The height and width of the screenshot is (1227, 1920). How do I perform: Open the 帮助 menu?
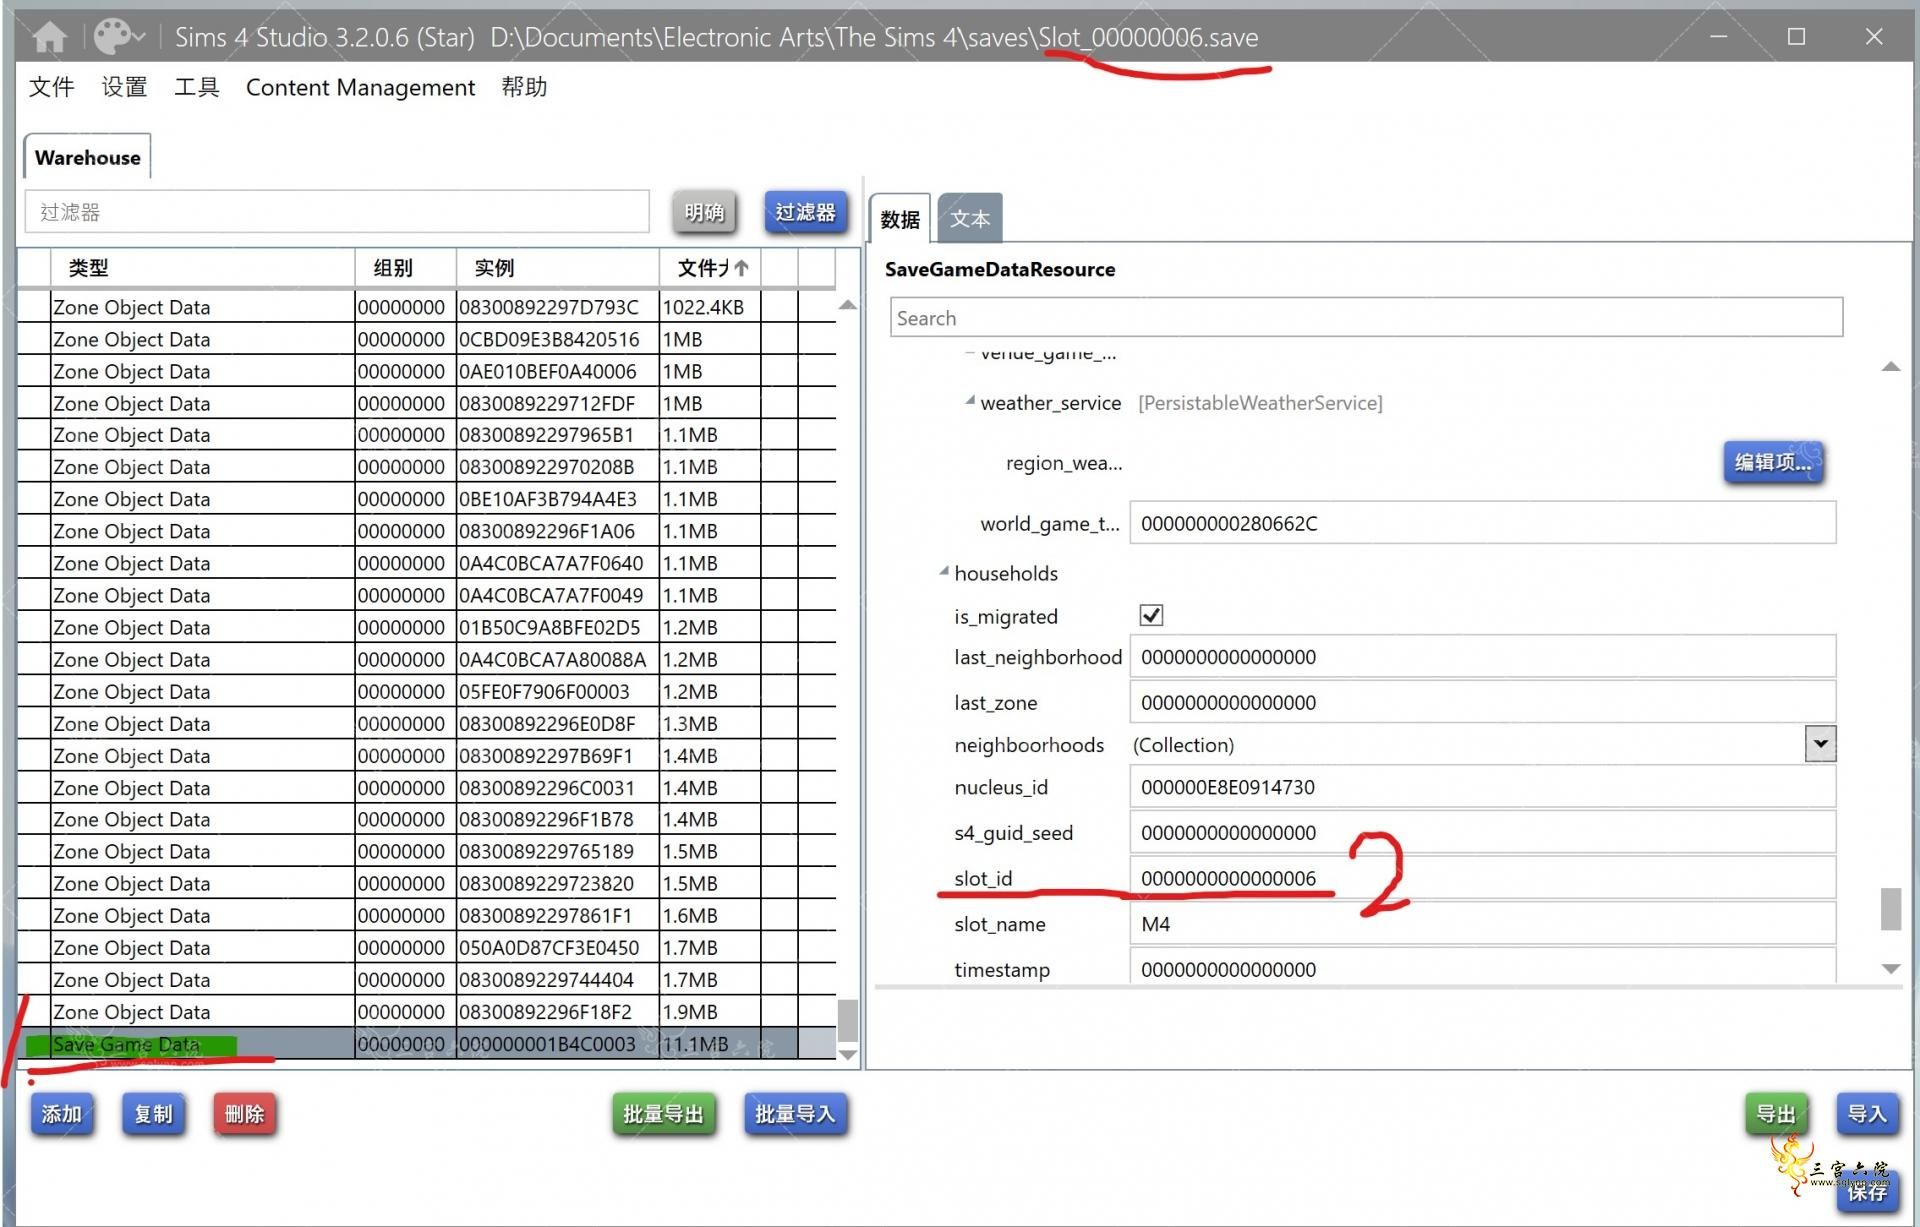point(524,87)
